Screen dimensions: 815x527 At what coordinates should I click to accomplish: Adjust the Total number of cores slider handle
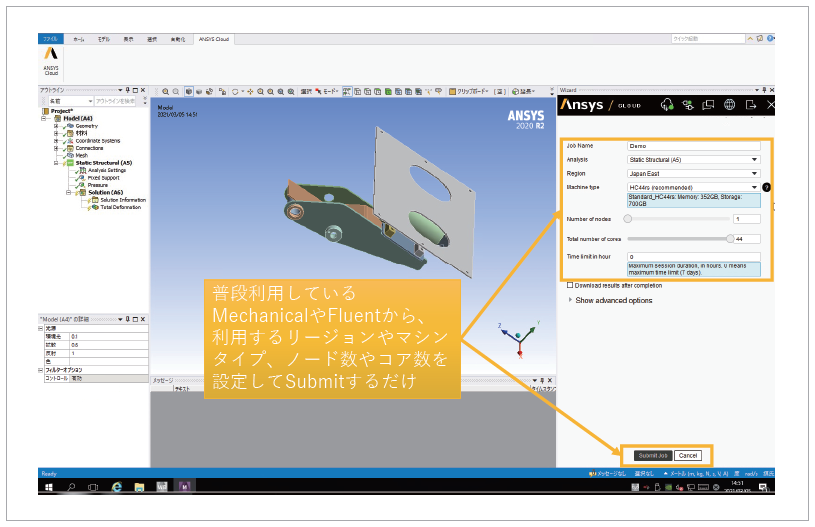730,239
